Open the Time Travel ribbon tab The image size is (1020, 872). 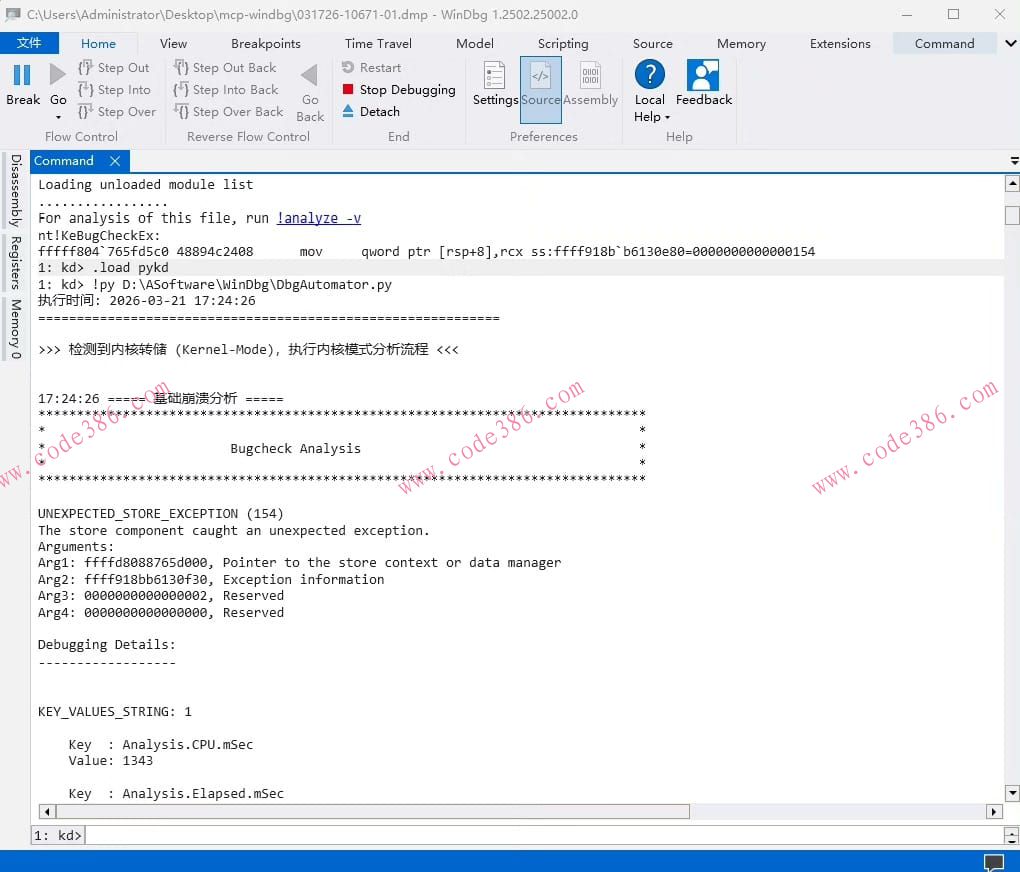pyautogui.click(x=378, y=43)
